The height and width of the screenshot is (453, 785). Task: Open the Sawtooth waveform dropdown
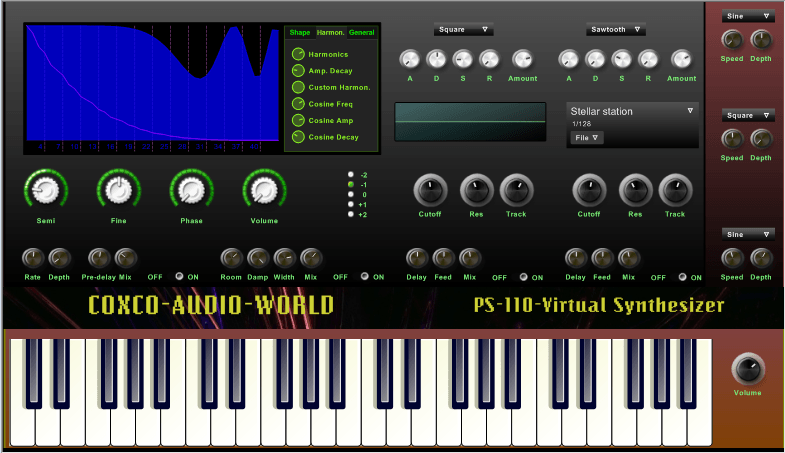point(616,30)
